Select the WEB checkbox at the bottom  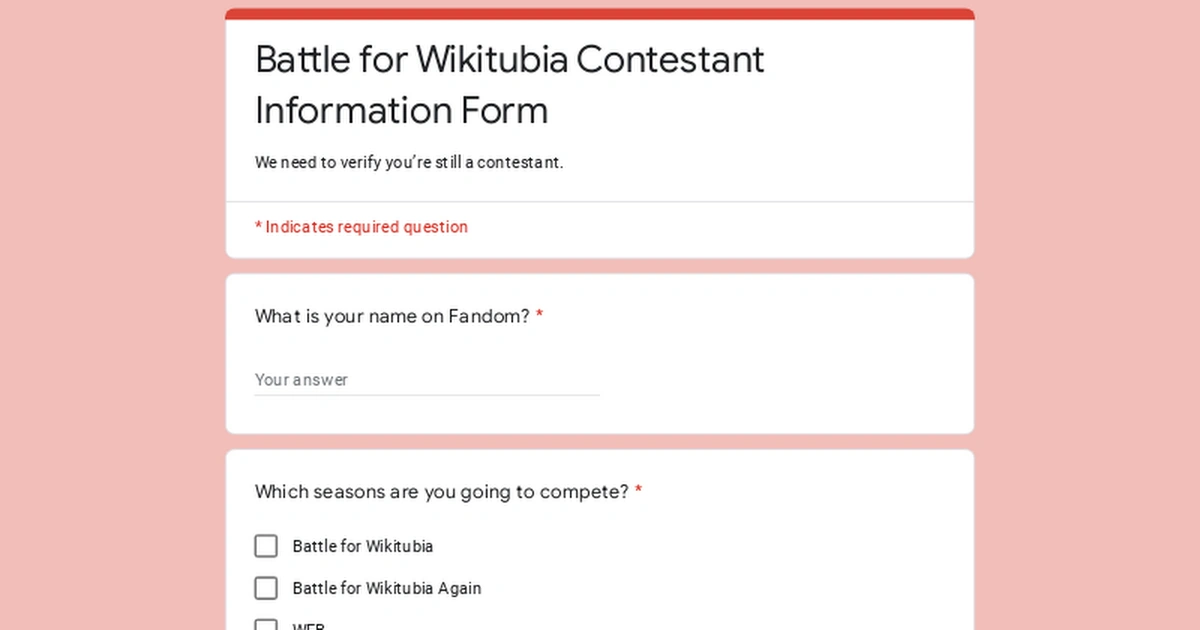coord(265,625)
